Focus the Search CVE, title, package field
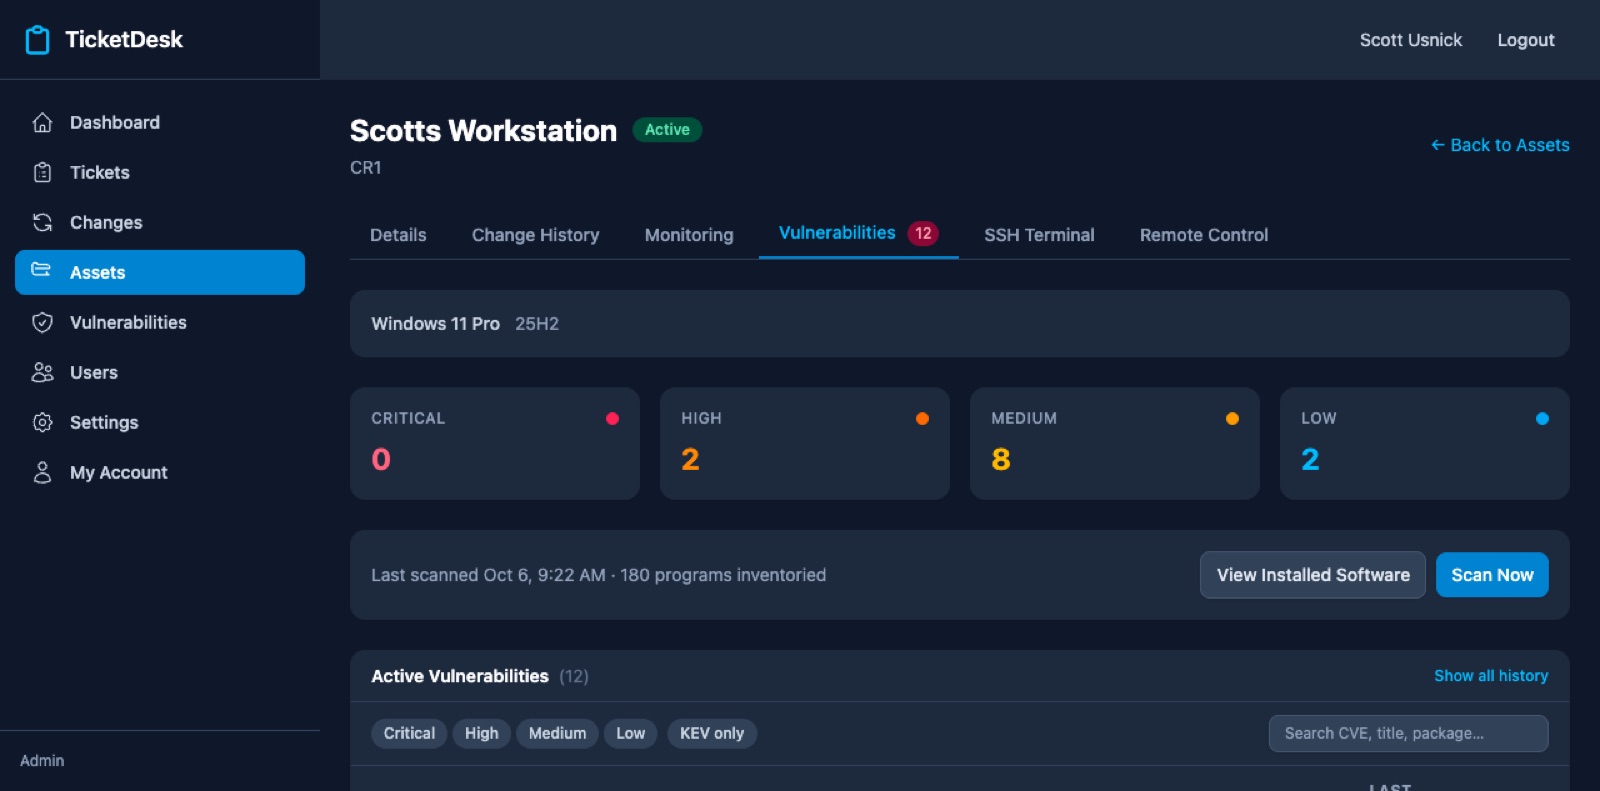 pos(1408,733)
